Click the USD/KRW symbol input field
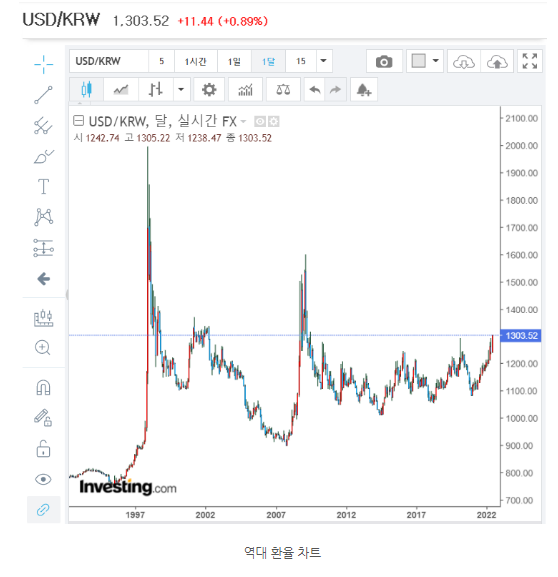 coord(109,61)
